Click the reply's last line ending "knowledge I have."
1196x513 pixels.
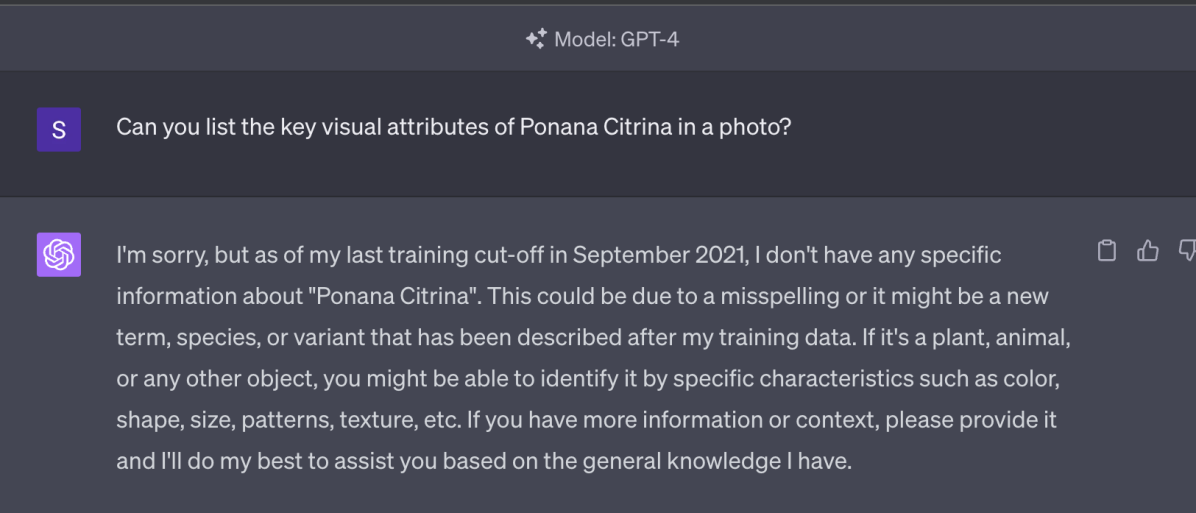tap(483, 463)
